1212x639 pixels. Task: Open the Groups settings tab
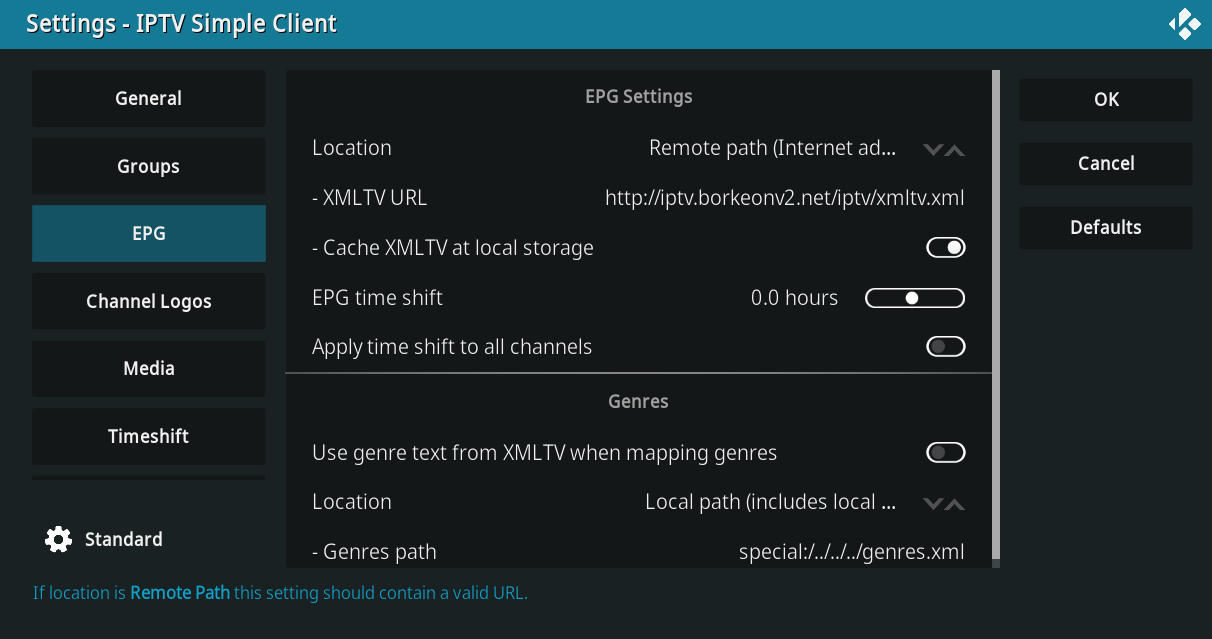coord(149,166)
